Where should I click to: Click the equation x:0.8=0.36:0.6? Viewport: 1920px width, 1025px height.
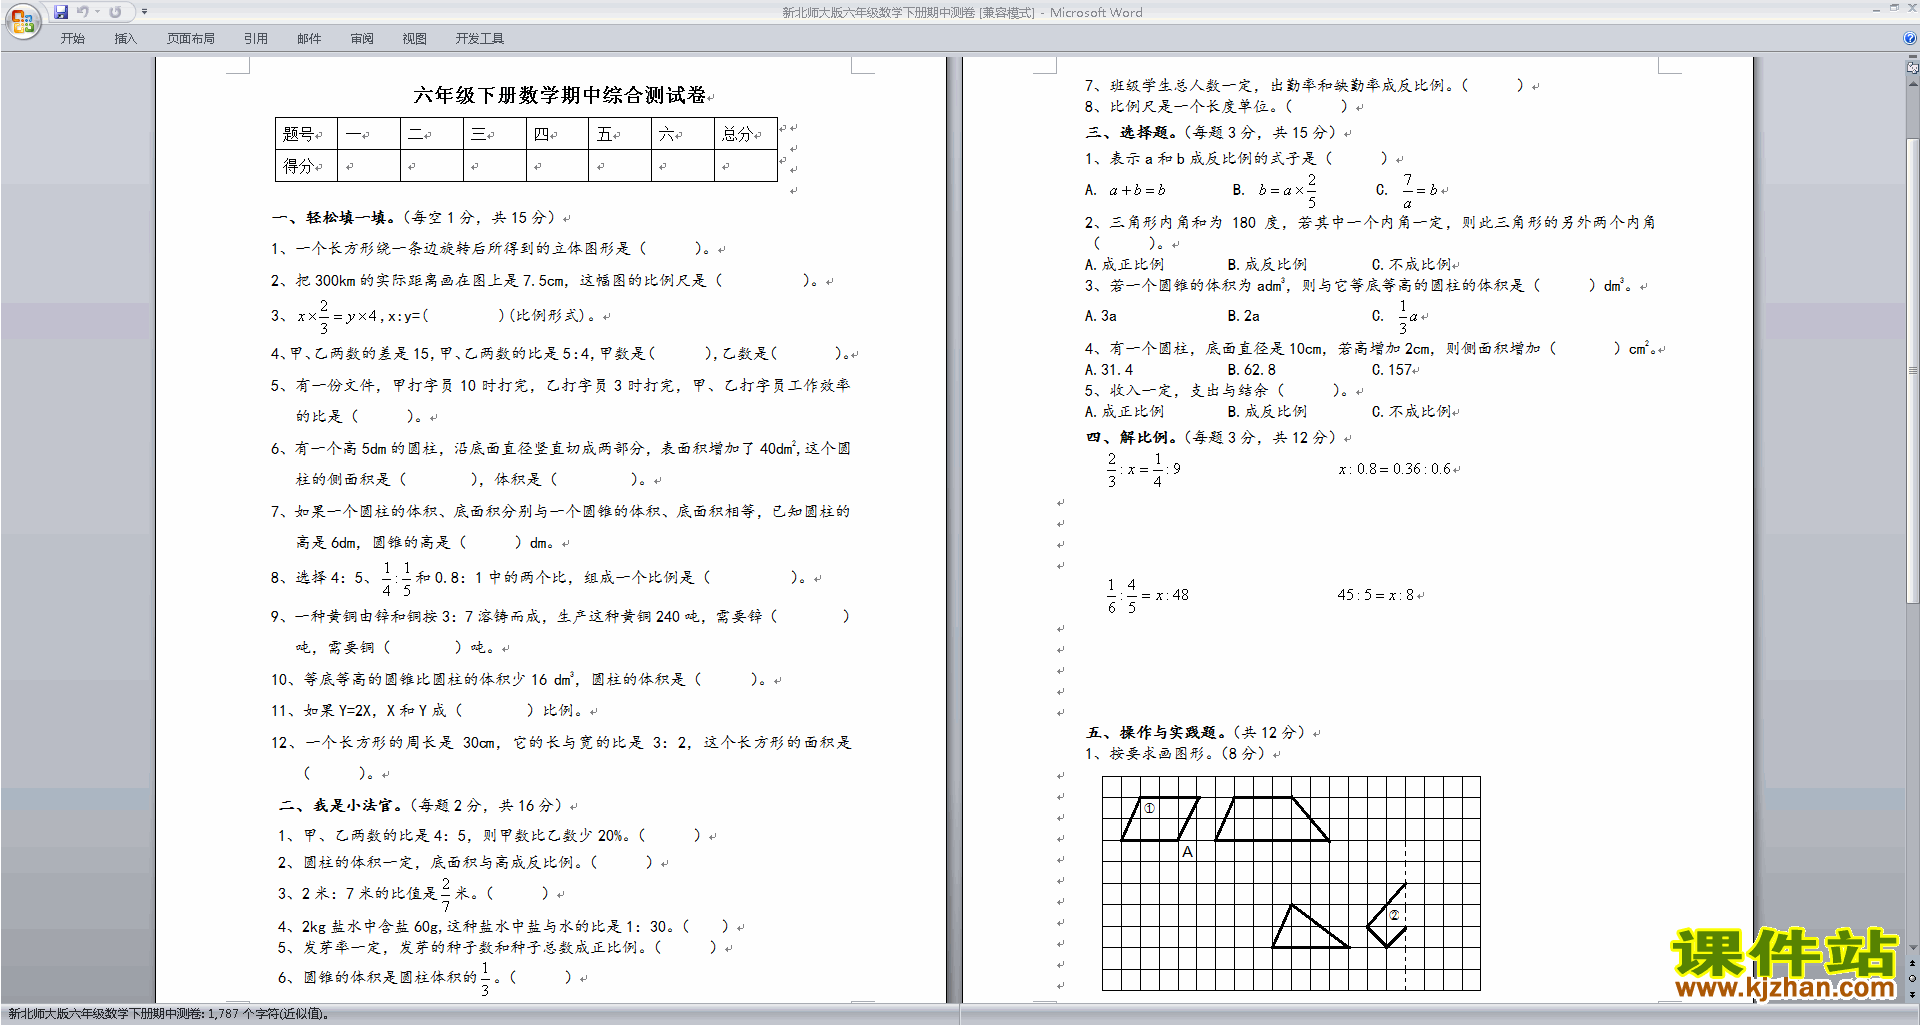[1394, 469]
